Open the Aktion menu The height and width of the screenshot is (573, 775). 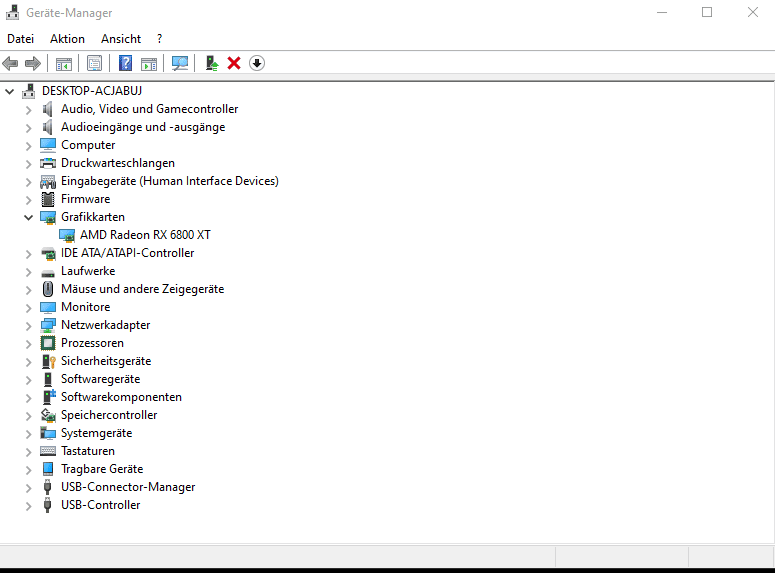pos(67,39)
